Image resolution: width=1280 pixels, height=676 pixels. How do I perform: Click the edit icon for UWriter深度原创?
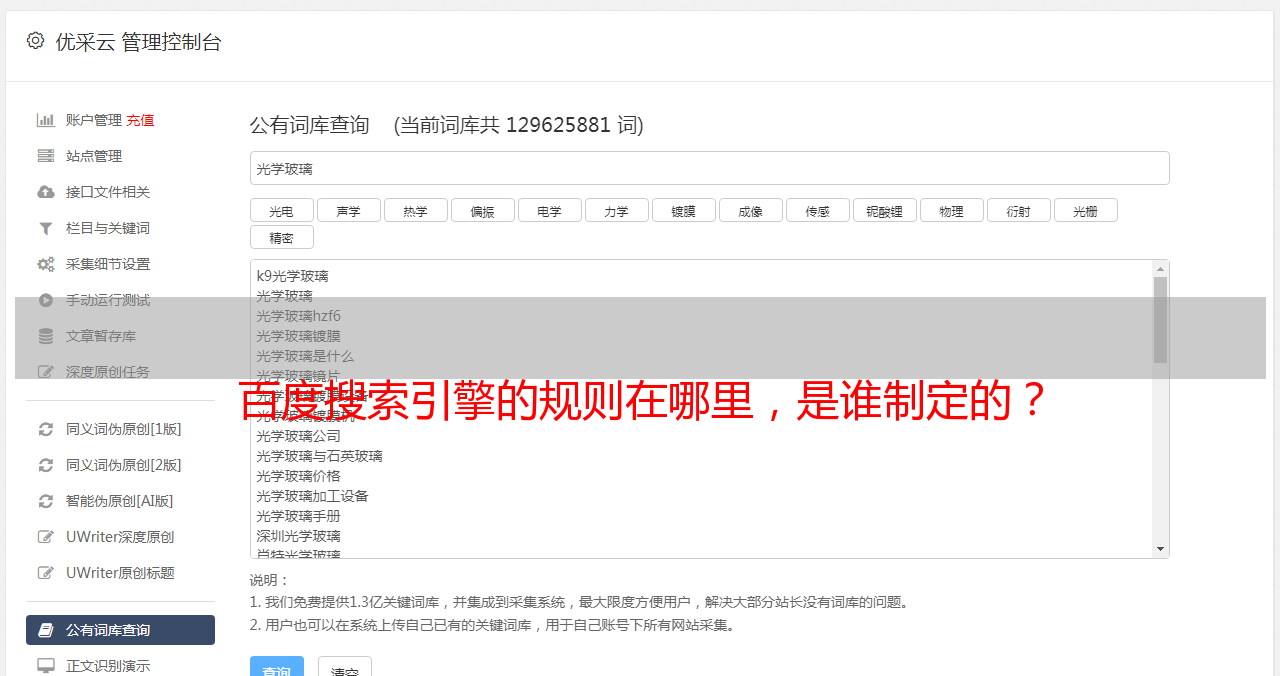[45, 537]
